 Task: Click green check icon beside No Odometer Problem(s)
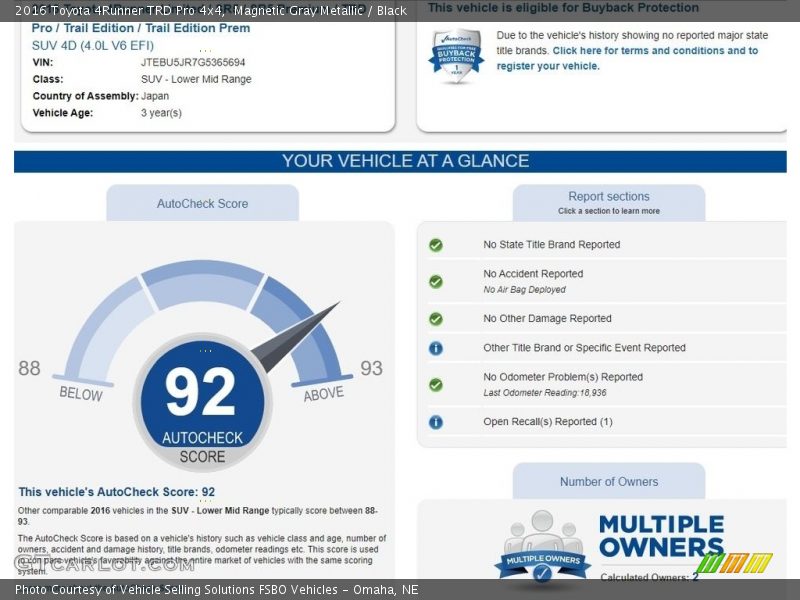click(x=436, y=384)
